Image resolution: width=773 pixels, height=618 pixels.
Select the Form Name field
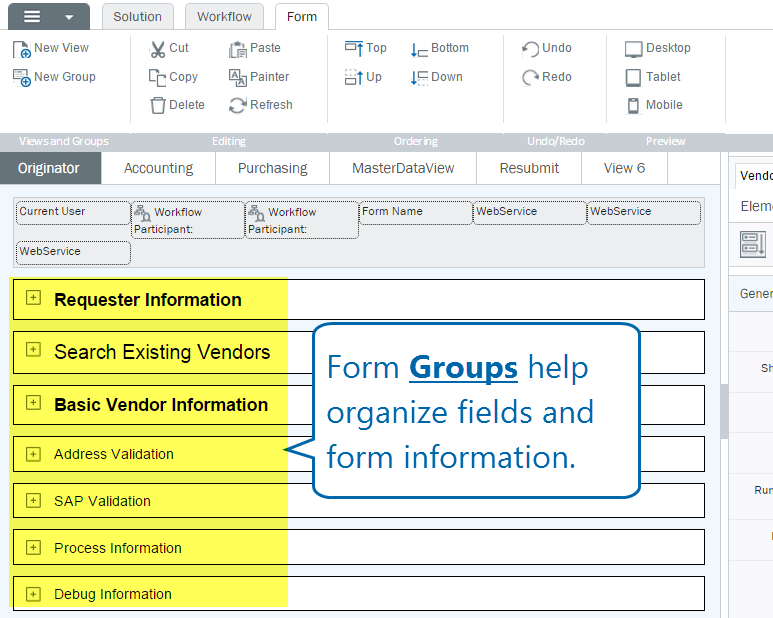(416, 212)
